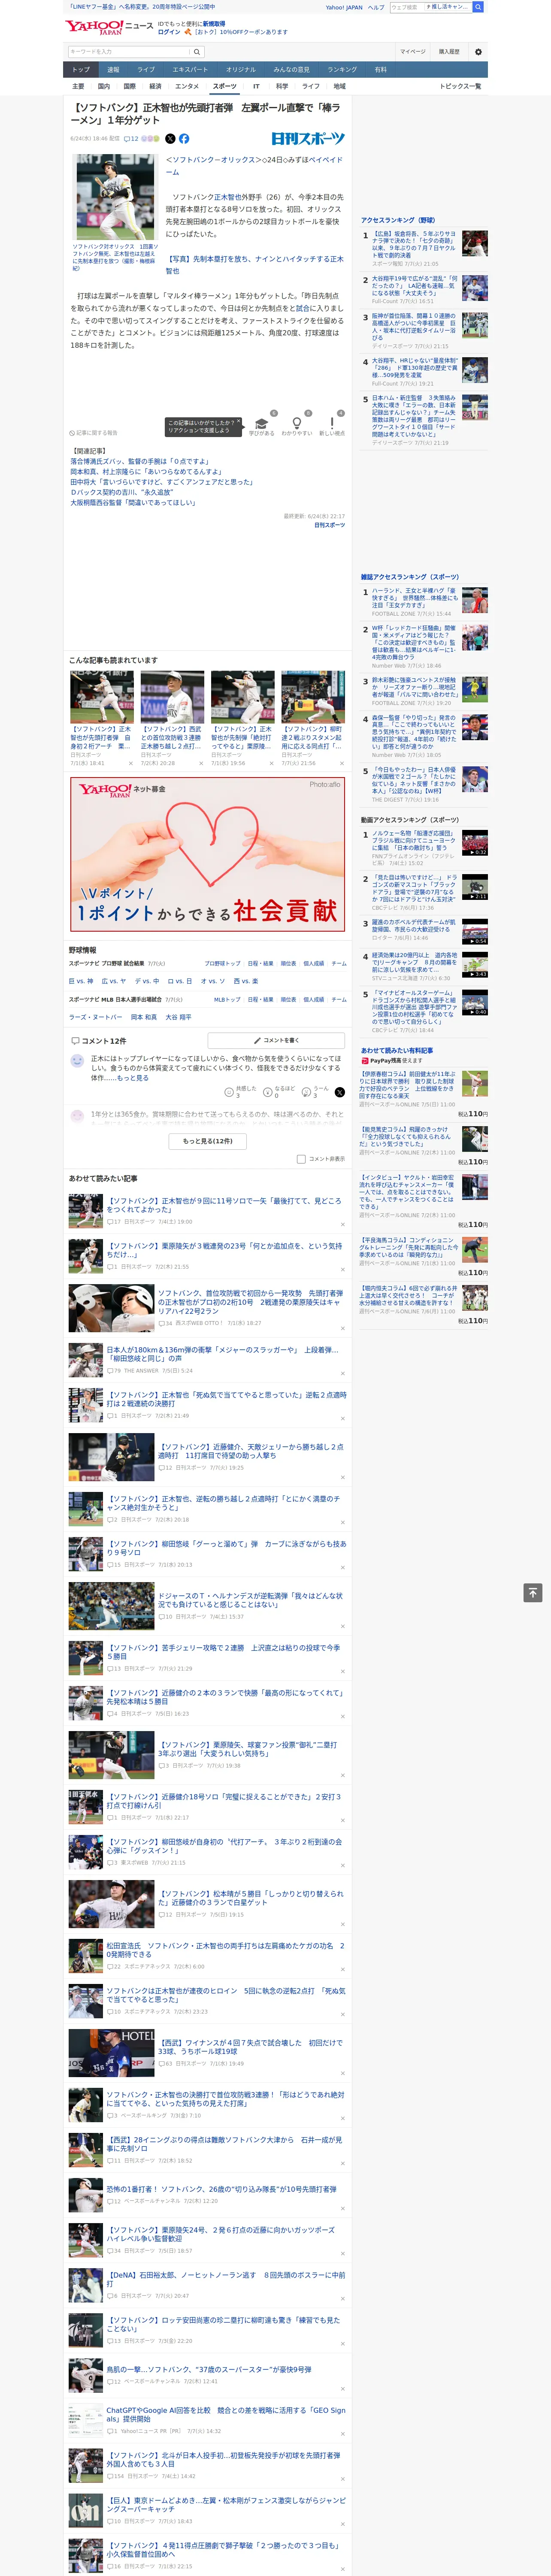
Task: Open the ランキング navigation tab
Action: [x=342, y=70]
